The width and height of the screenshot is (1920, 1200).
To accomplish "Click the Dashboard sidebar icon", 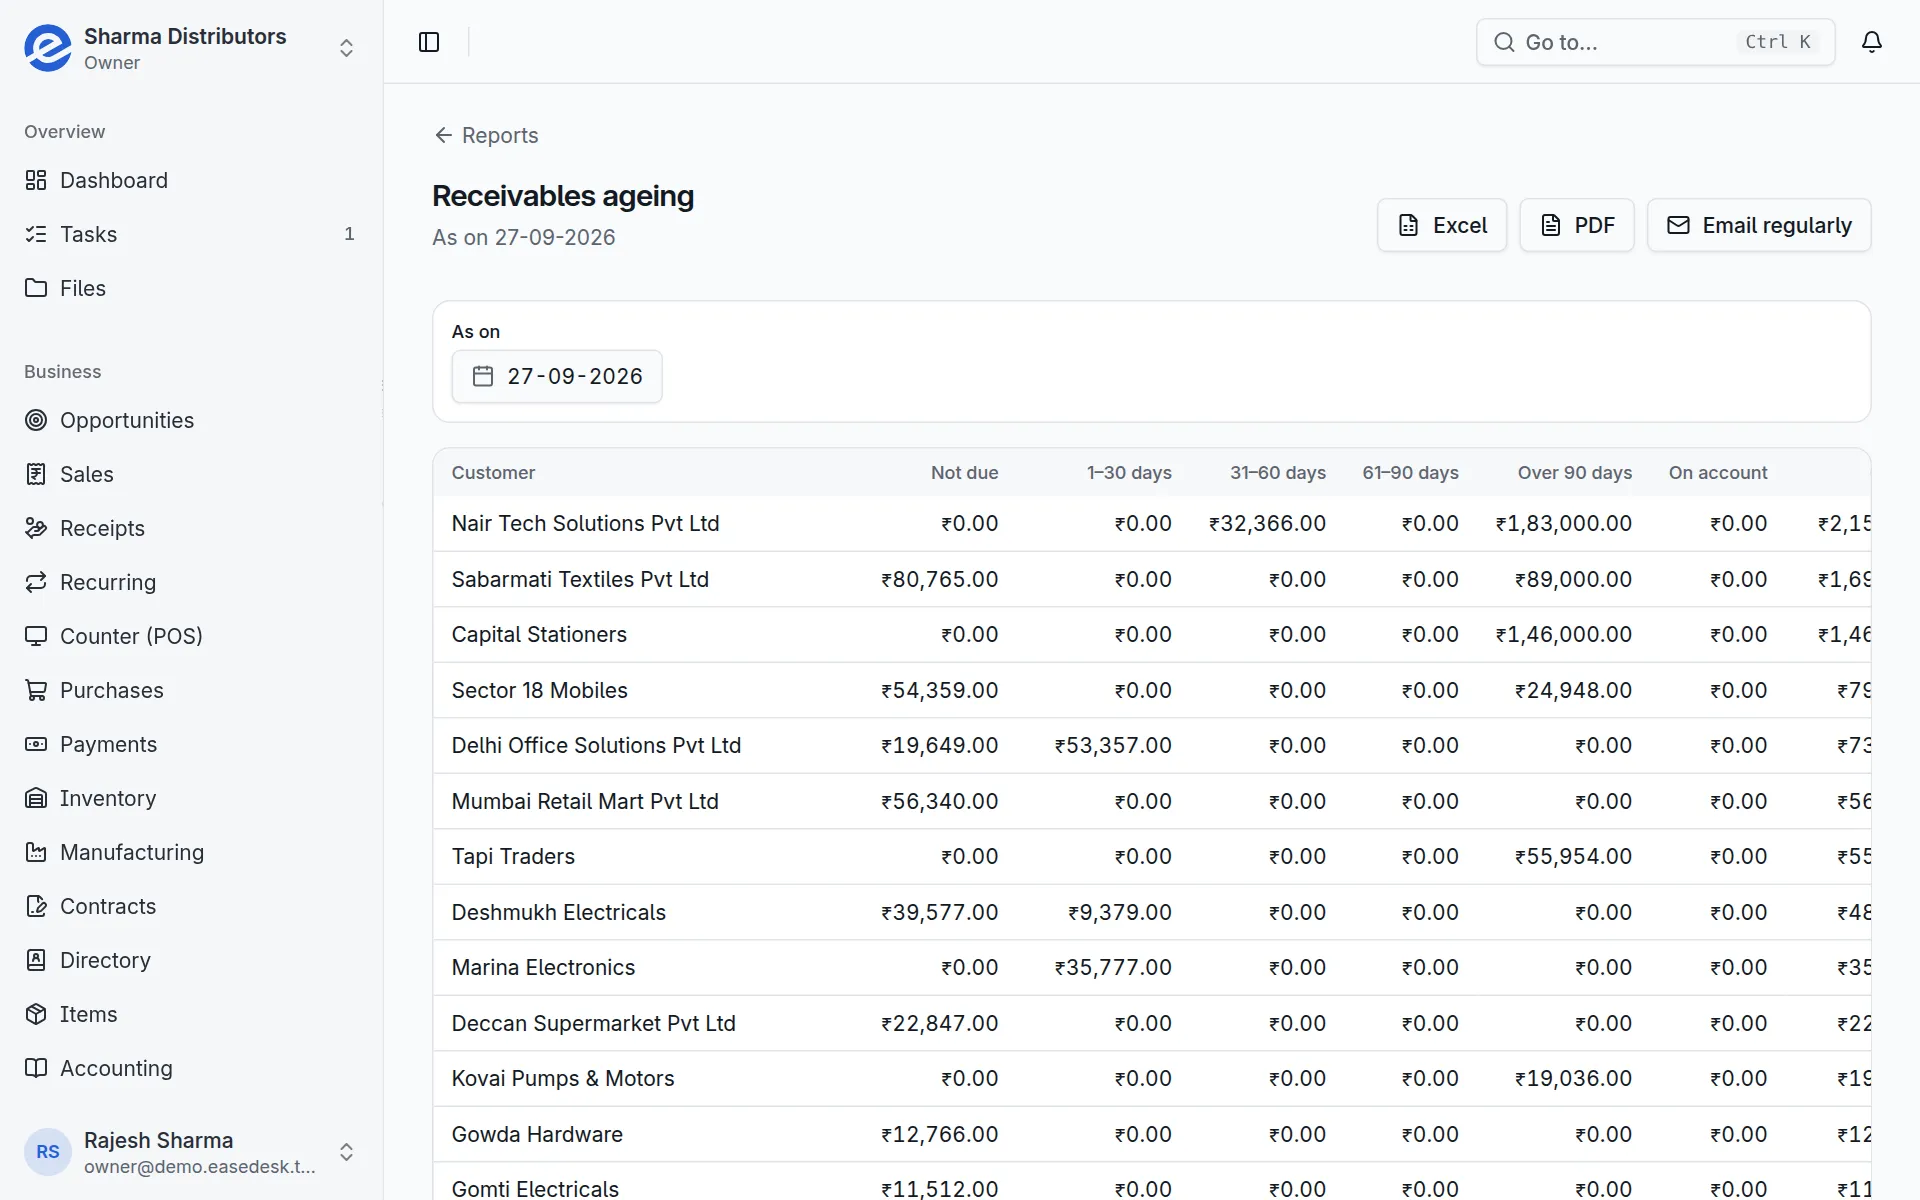I will [x=36, y=180].
